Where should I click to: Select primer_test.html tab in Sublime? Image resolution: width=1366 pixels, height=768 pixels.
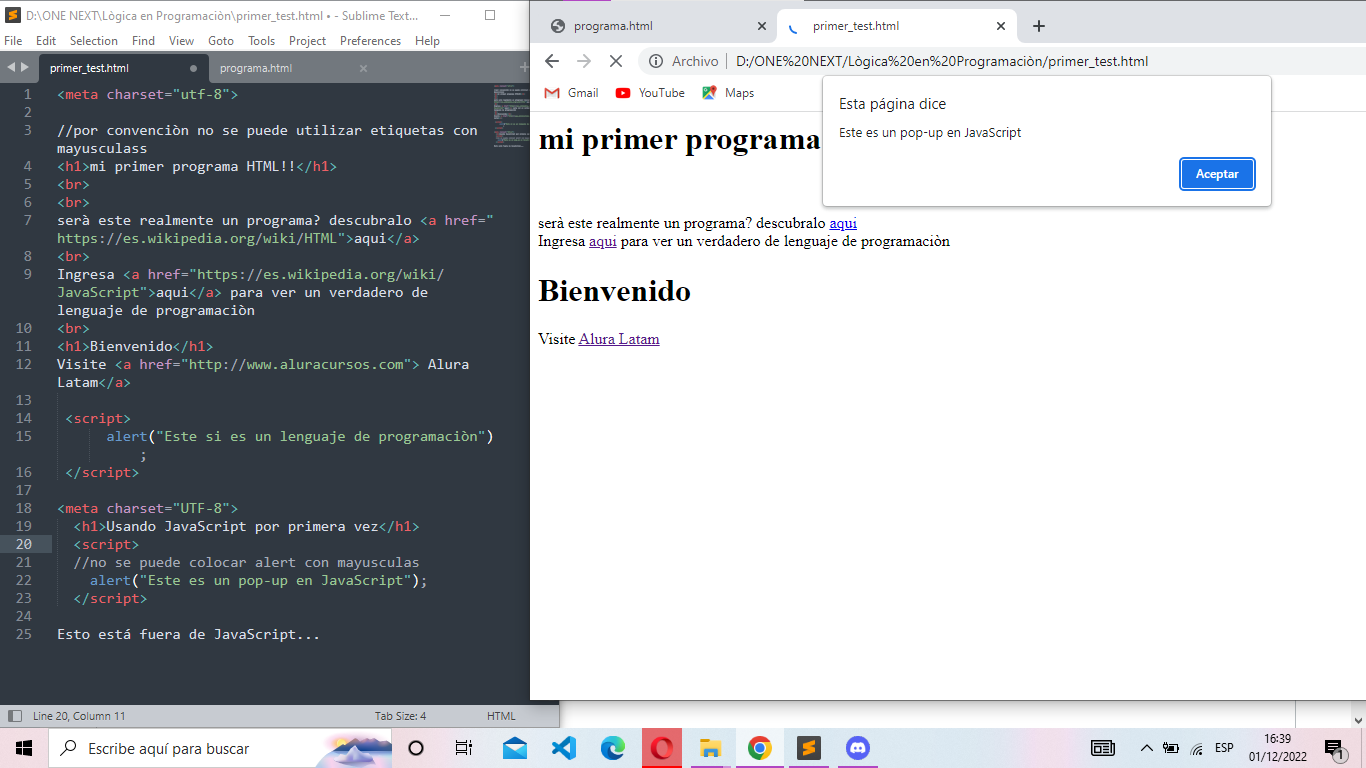pos(123,68)
